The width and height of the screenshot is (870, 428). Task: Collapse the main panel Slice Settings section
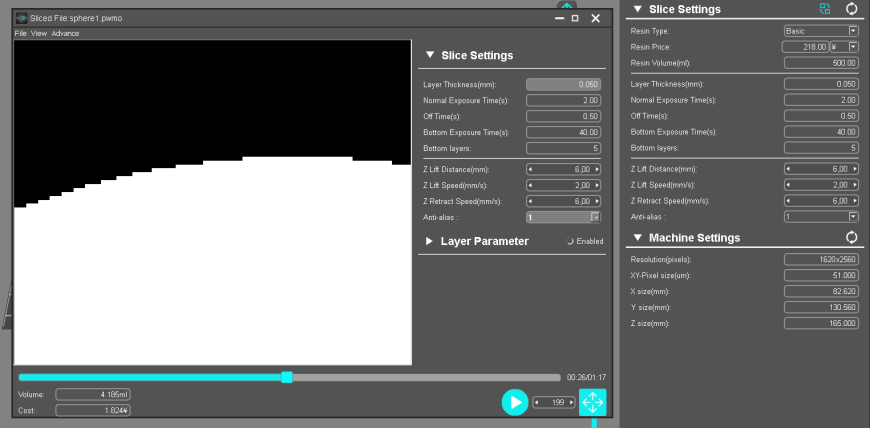coord(637,9)
